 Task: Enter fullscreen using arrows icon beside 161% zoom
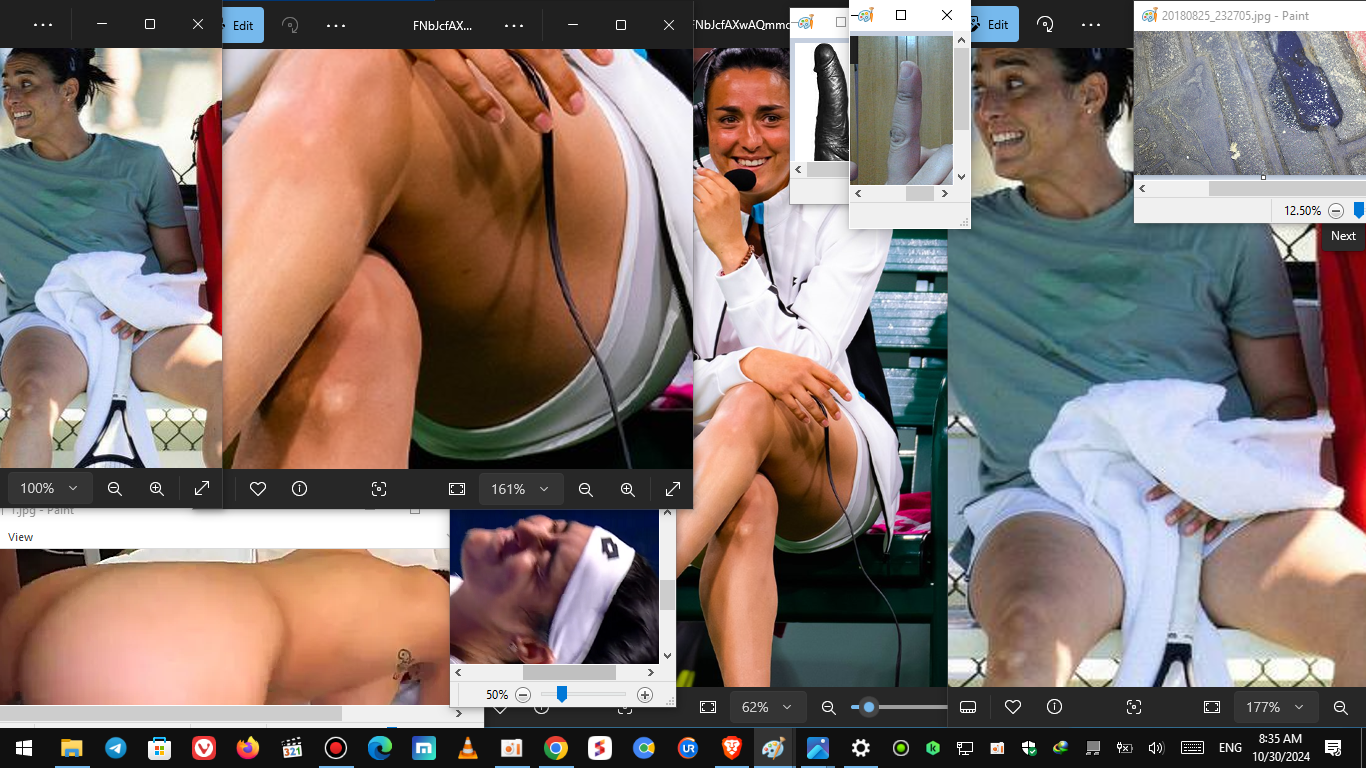(672, 489)
